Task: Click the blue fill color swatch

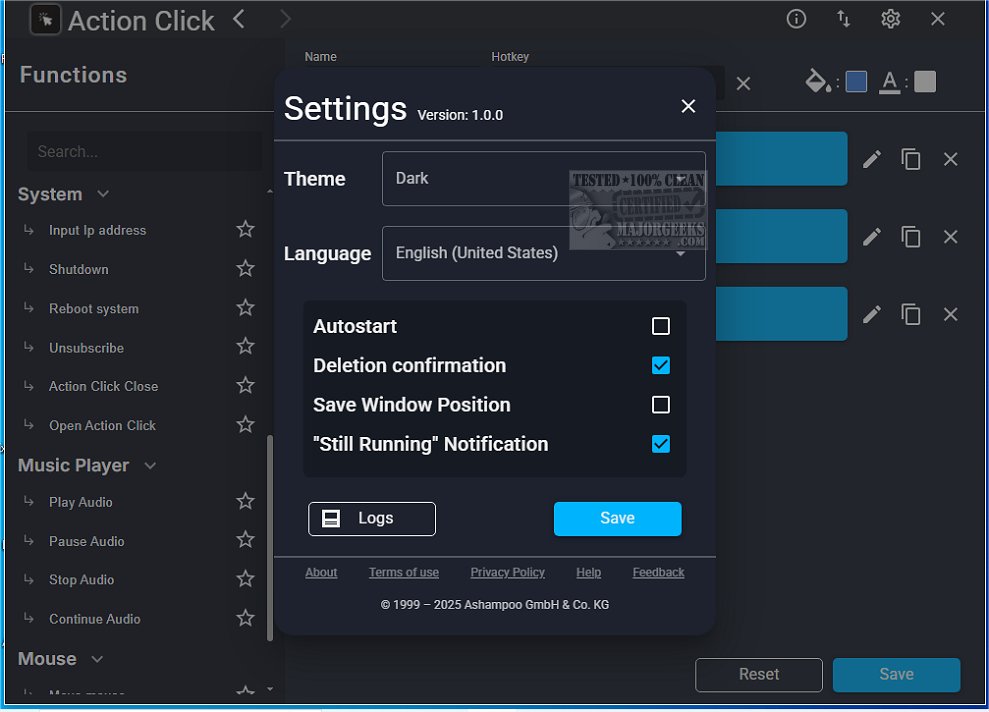Action: [x=856, y=82]
